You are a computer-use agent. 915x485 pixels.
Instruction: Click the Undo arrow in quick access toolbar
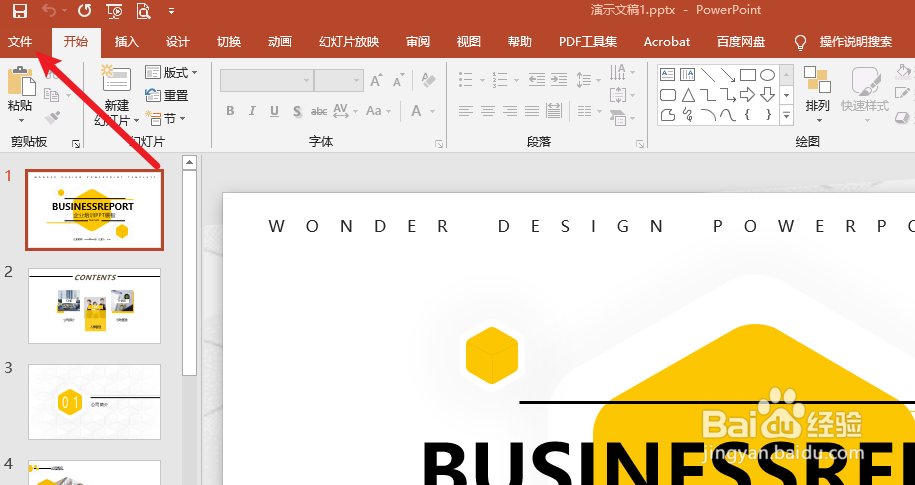(x=50, y=11)
